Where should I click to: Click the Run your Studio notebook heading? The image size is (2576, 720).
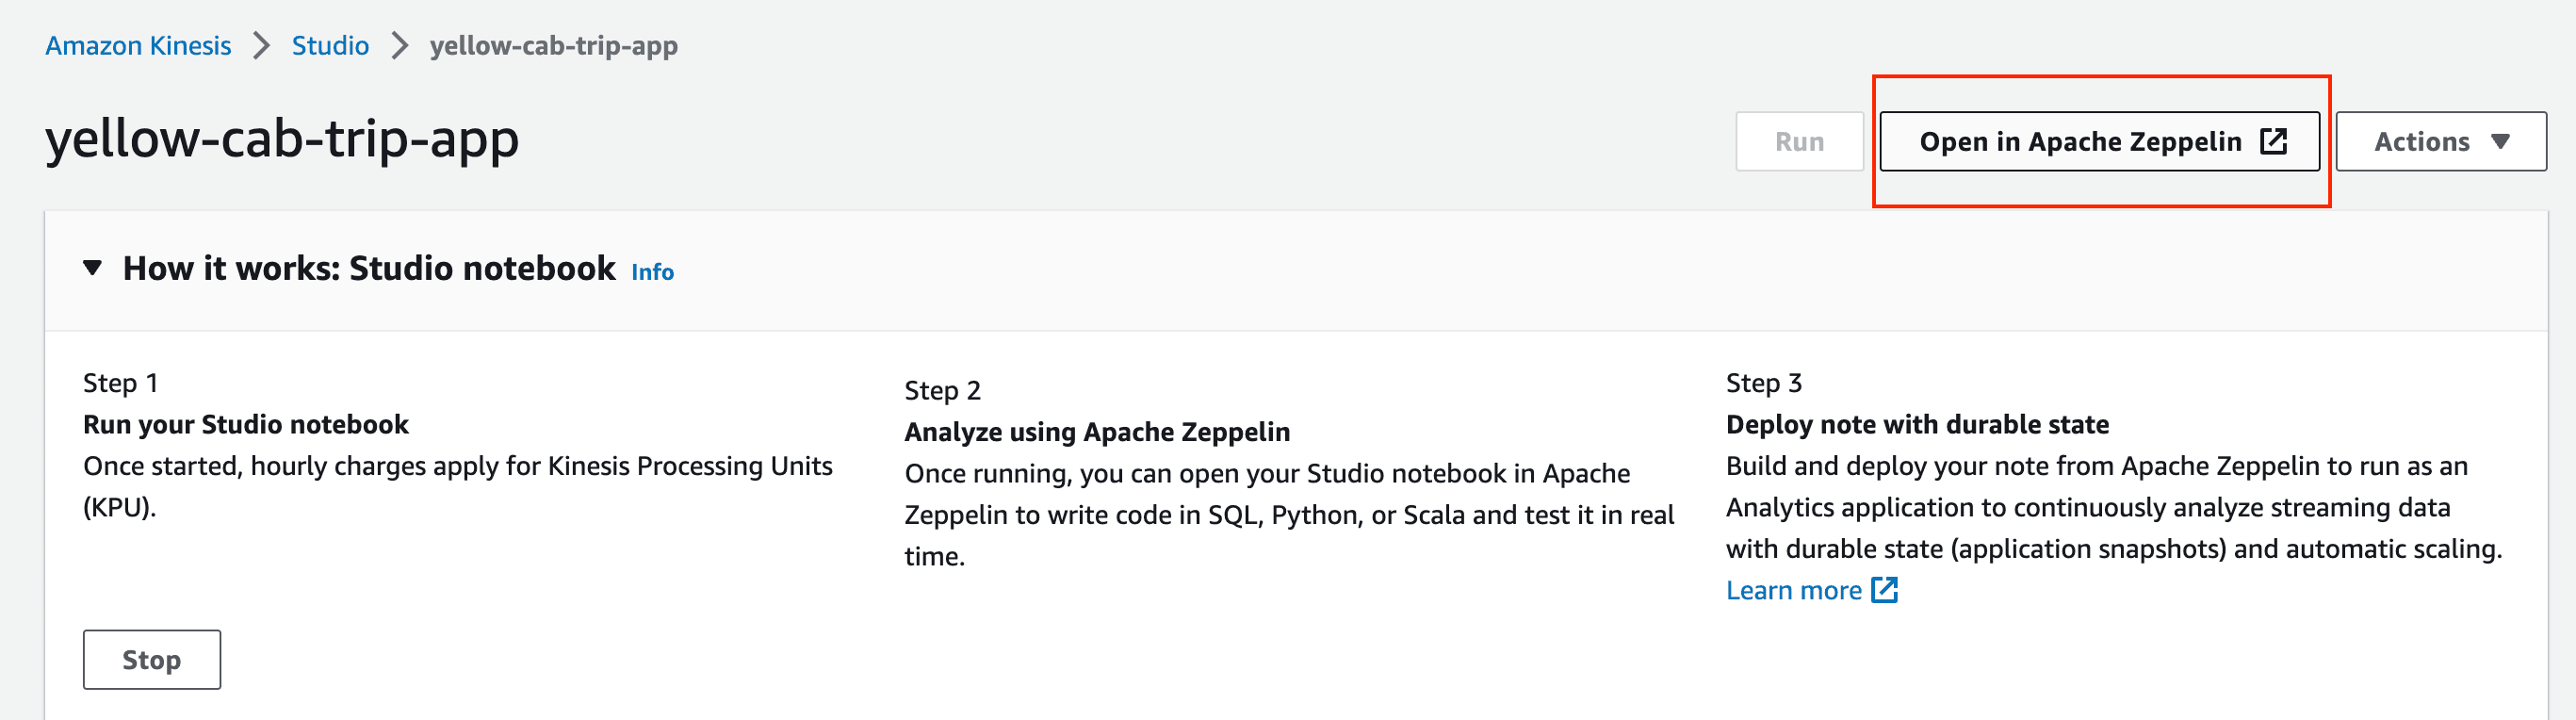[x=245, y=425]
